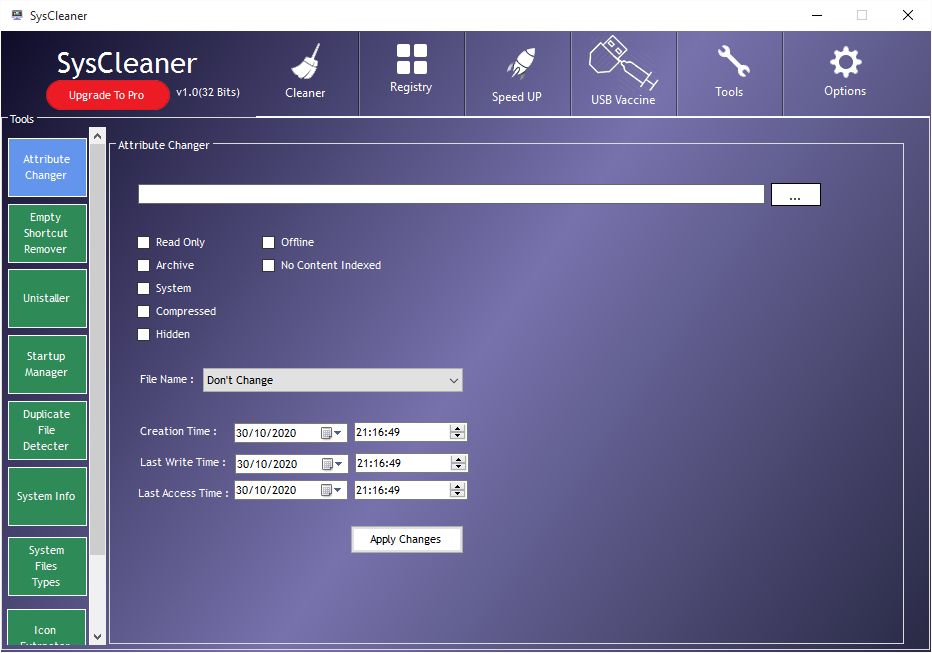This screenshot has width=932, height=653.
Task: Click the browse (...) button
Action: [795, 194]
